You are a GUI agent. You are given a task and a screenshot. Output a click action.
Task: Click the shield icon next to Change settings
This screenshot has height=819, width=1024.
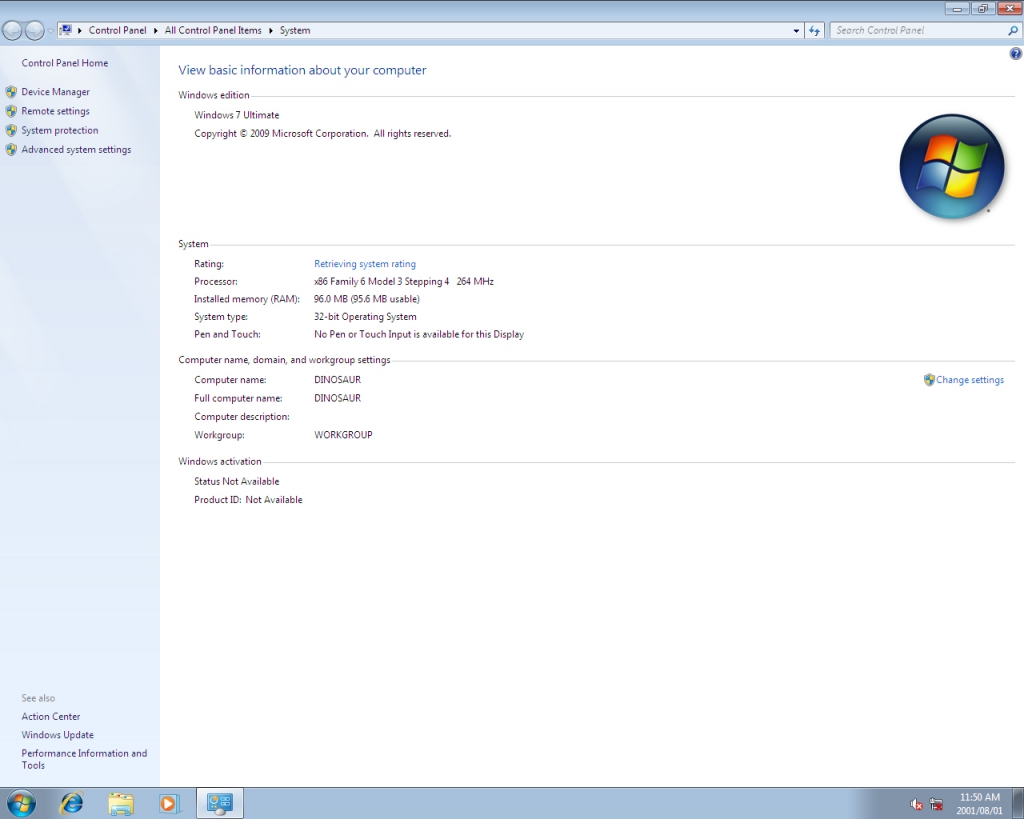[929, 380]
